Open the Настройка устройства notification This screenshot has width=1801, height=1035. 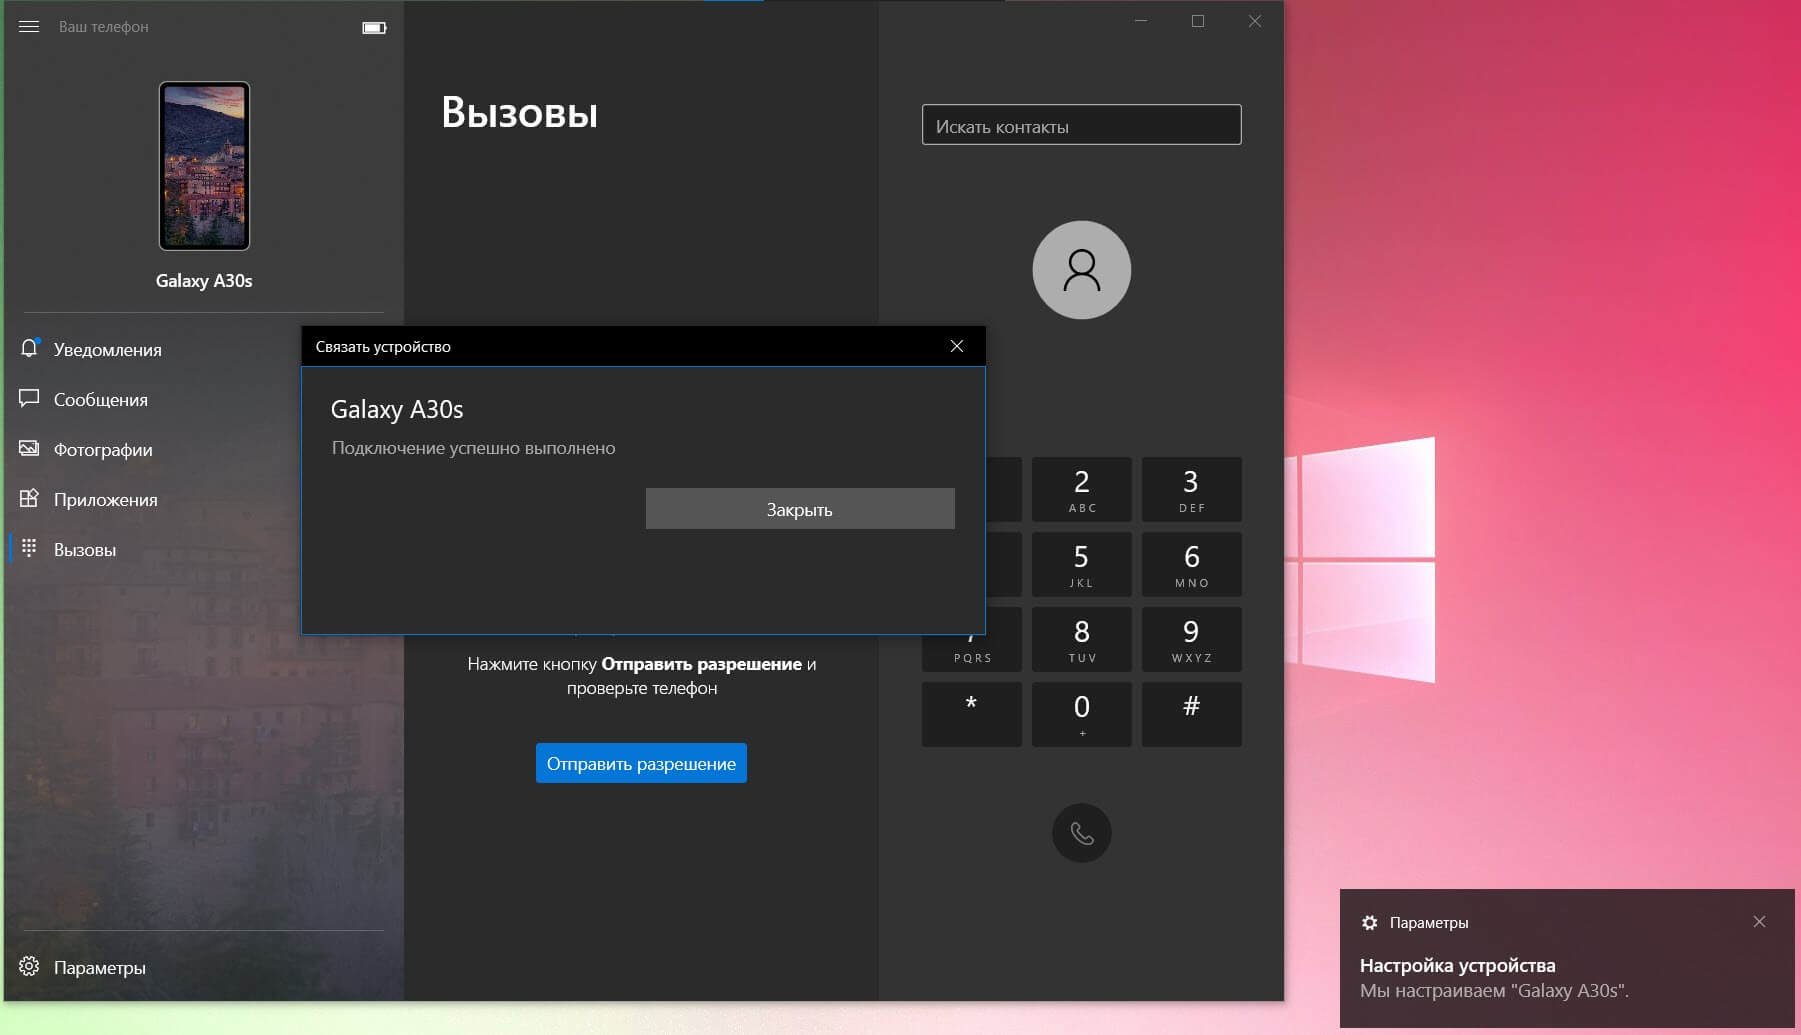(1567, 958)
